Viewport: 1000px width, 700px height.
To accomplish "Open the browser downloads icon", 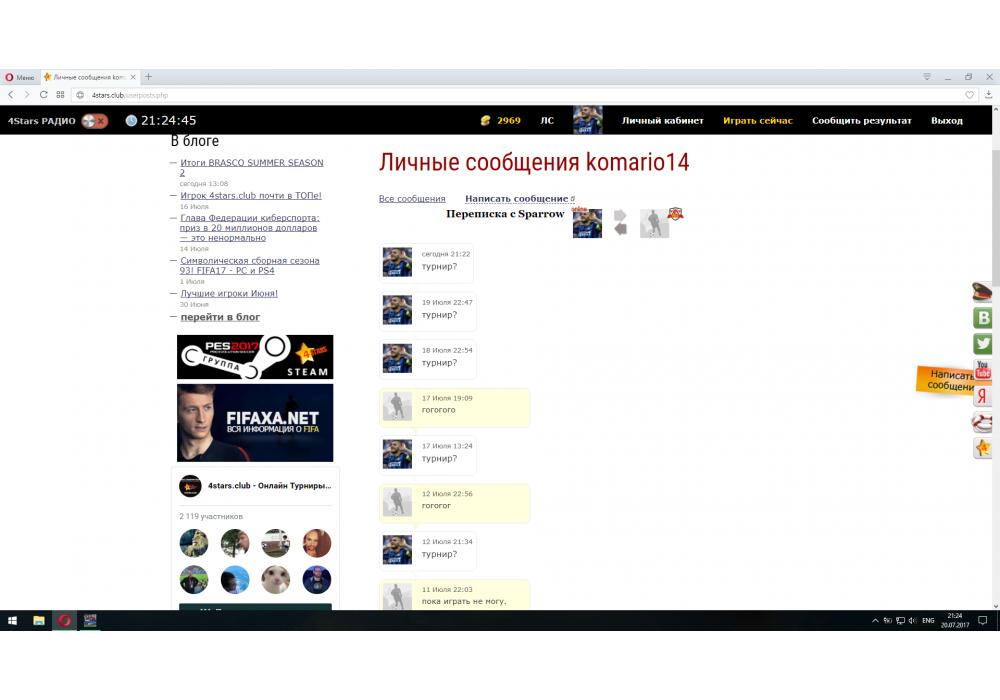I will pos(989,94).
